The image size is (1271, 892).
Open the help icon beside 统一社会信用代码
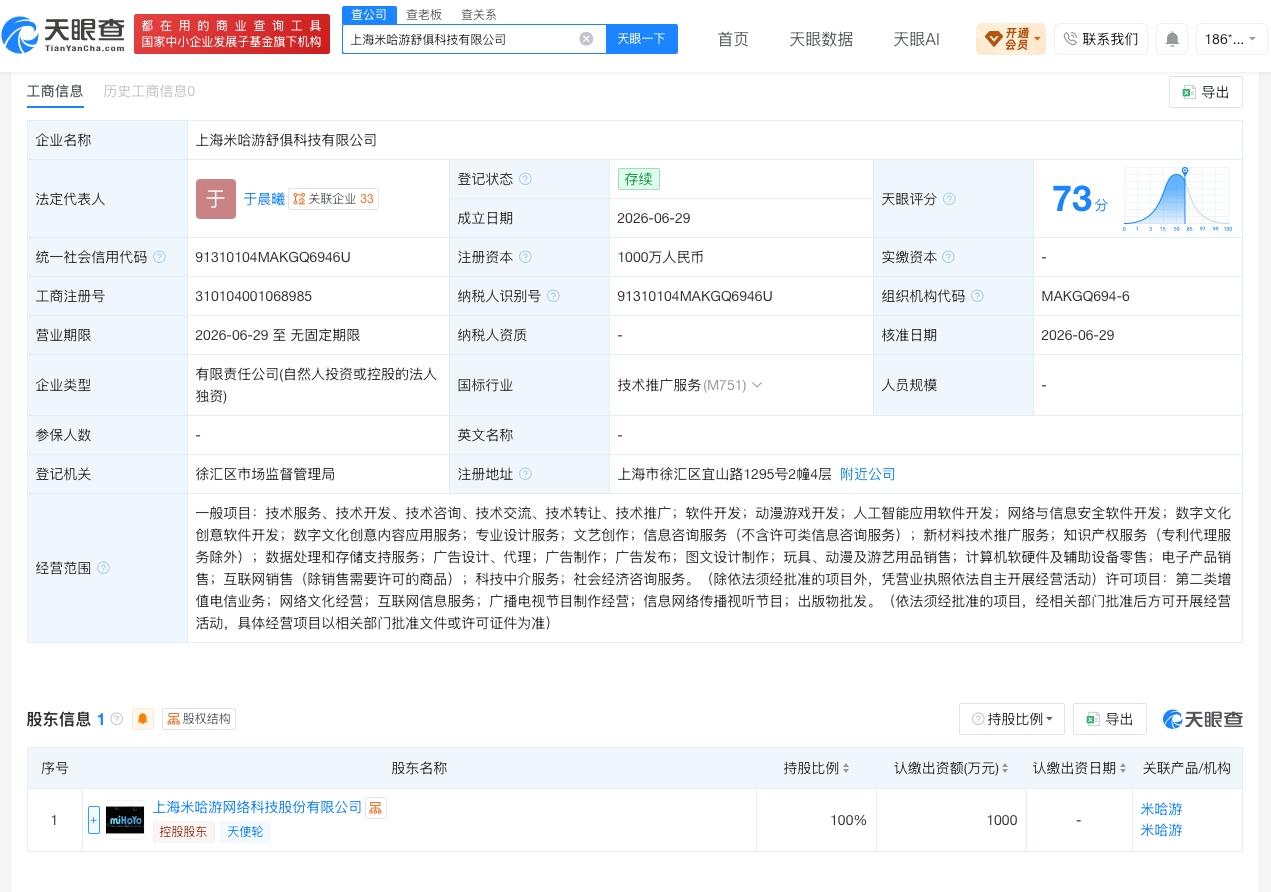[159, 257]
